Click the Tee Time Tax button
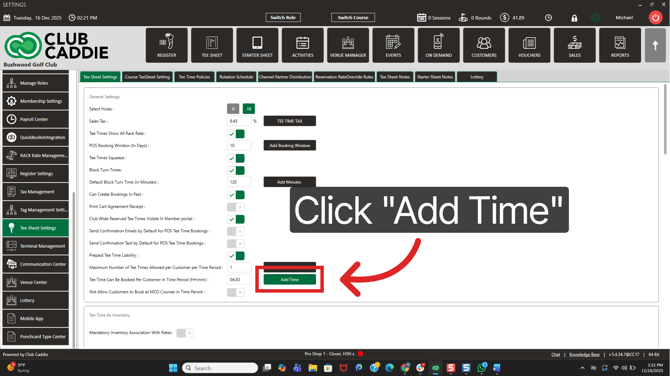This screenshot has height=376, width=670. 290,121
